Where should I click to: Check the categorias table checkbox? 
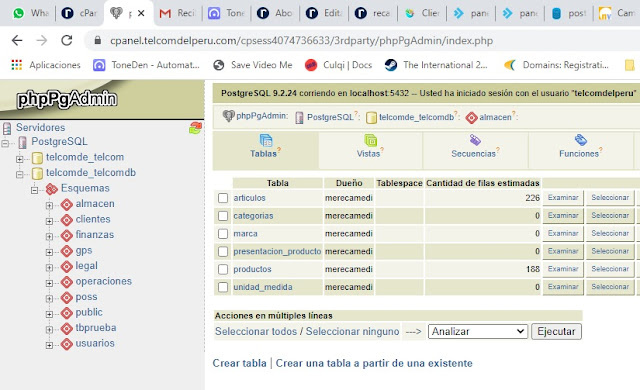click(223, 216)
